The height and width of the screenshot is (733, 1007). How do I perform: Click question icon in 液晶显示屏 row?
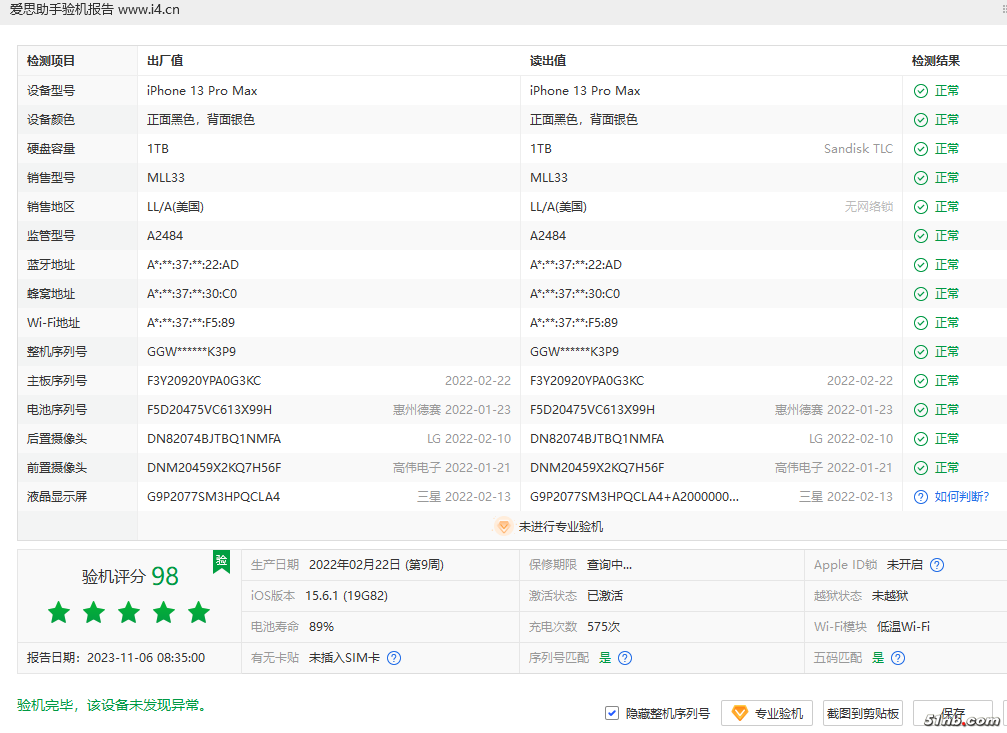tap(921, 497)
